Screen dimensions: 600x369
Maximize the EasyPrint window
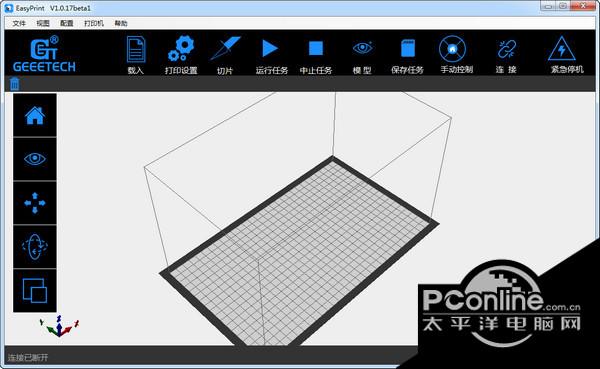pyautogui.click(x=563, y=6)
